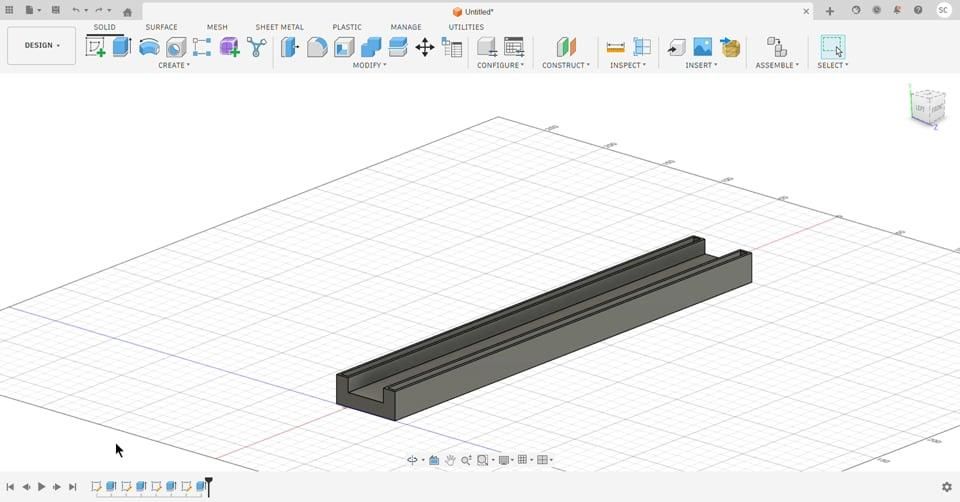Select the Press Pull tool
The height and width of the screenshot is (502, 960).
290,47
